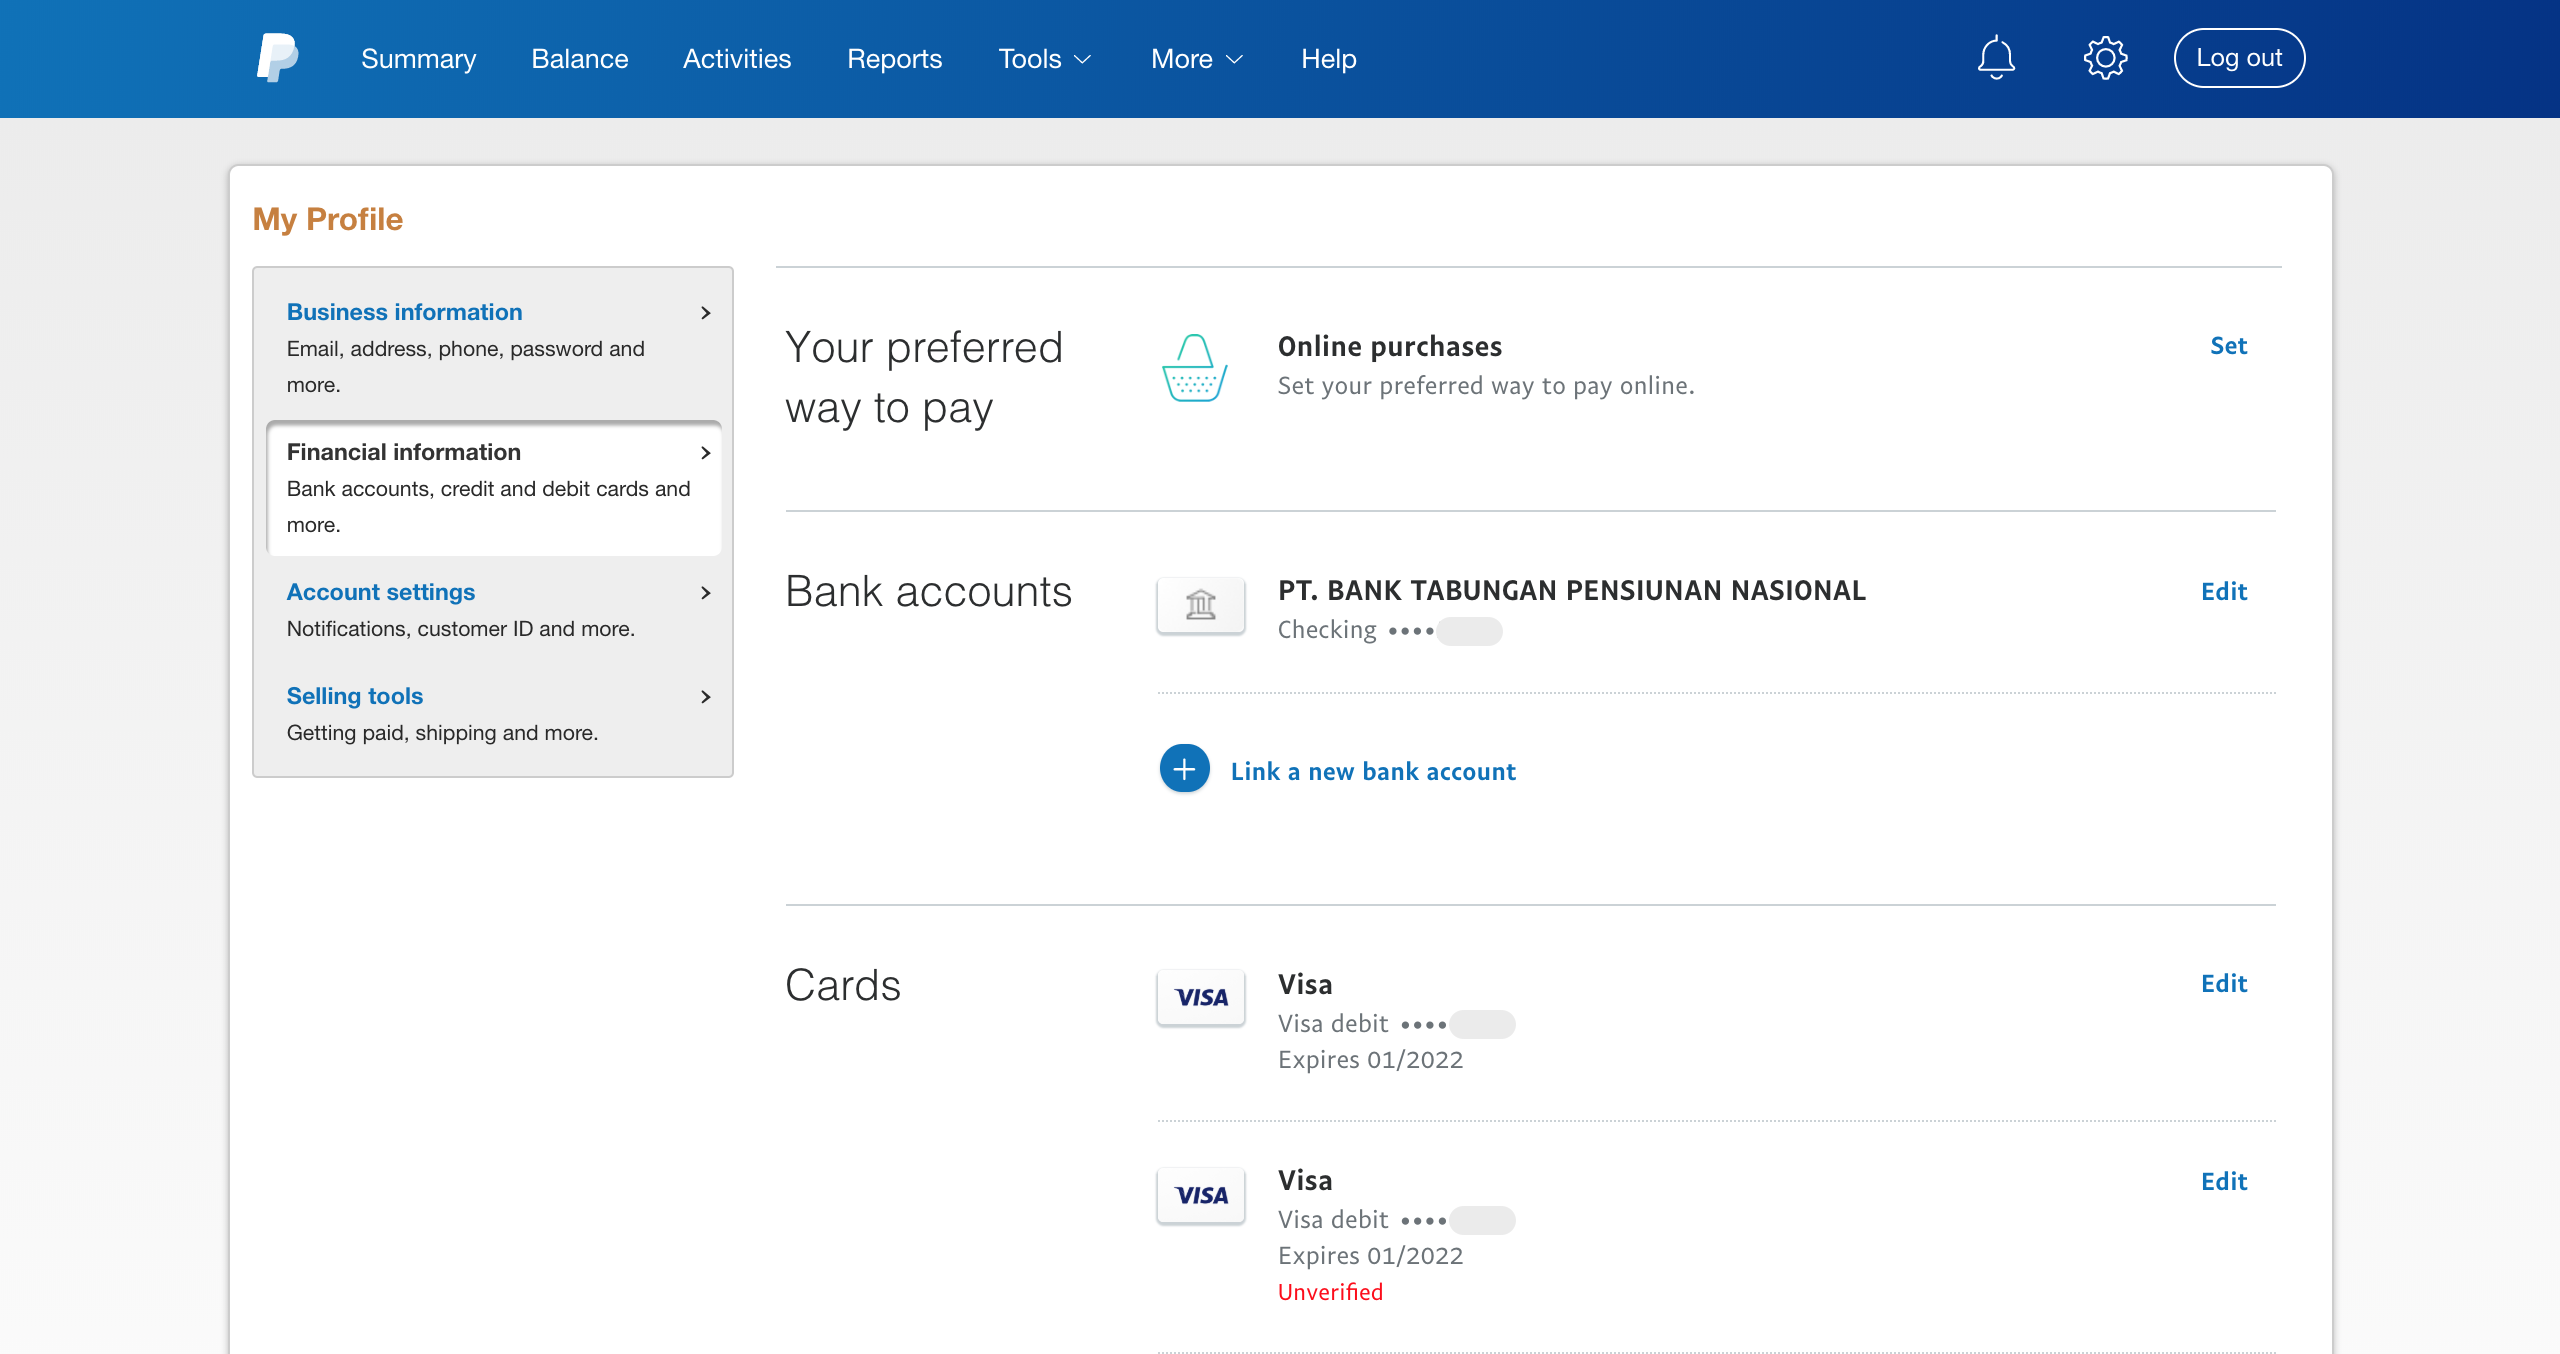Image resolution: width=2560 pixels, height=1354 pixels.
Task: Open the Activities menu item
Action: 736,59
